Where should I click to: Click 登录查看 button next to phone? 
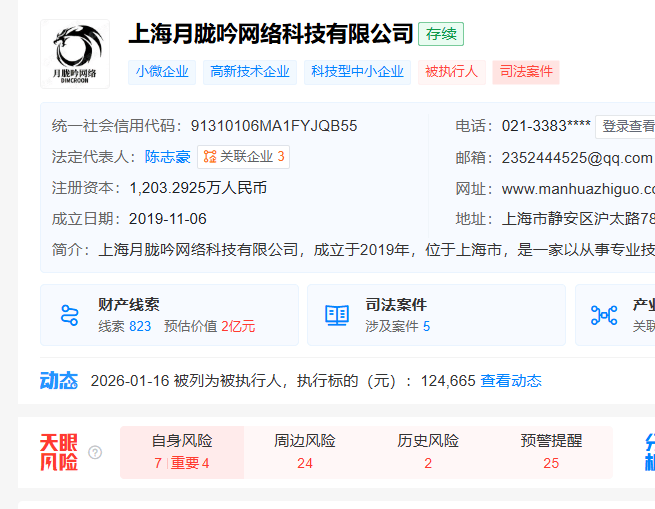click(627, 126)
